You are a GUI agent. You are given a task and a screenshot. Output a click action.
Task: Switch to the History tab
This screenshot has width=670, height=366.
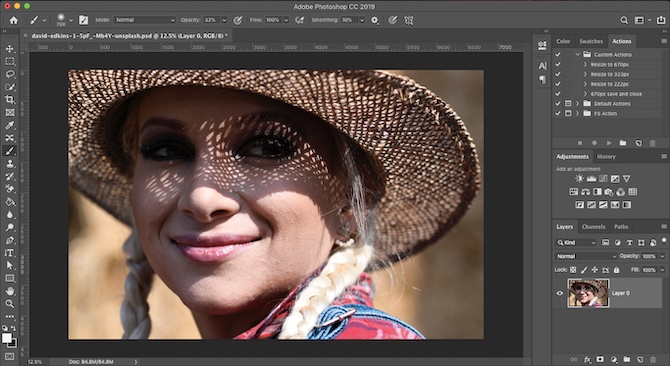606,157
